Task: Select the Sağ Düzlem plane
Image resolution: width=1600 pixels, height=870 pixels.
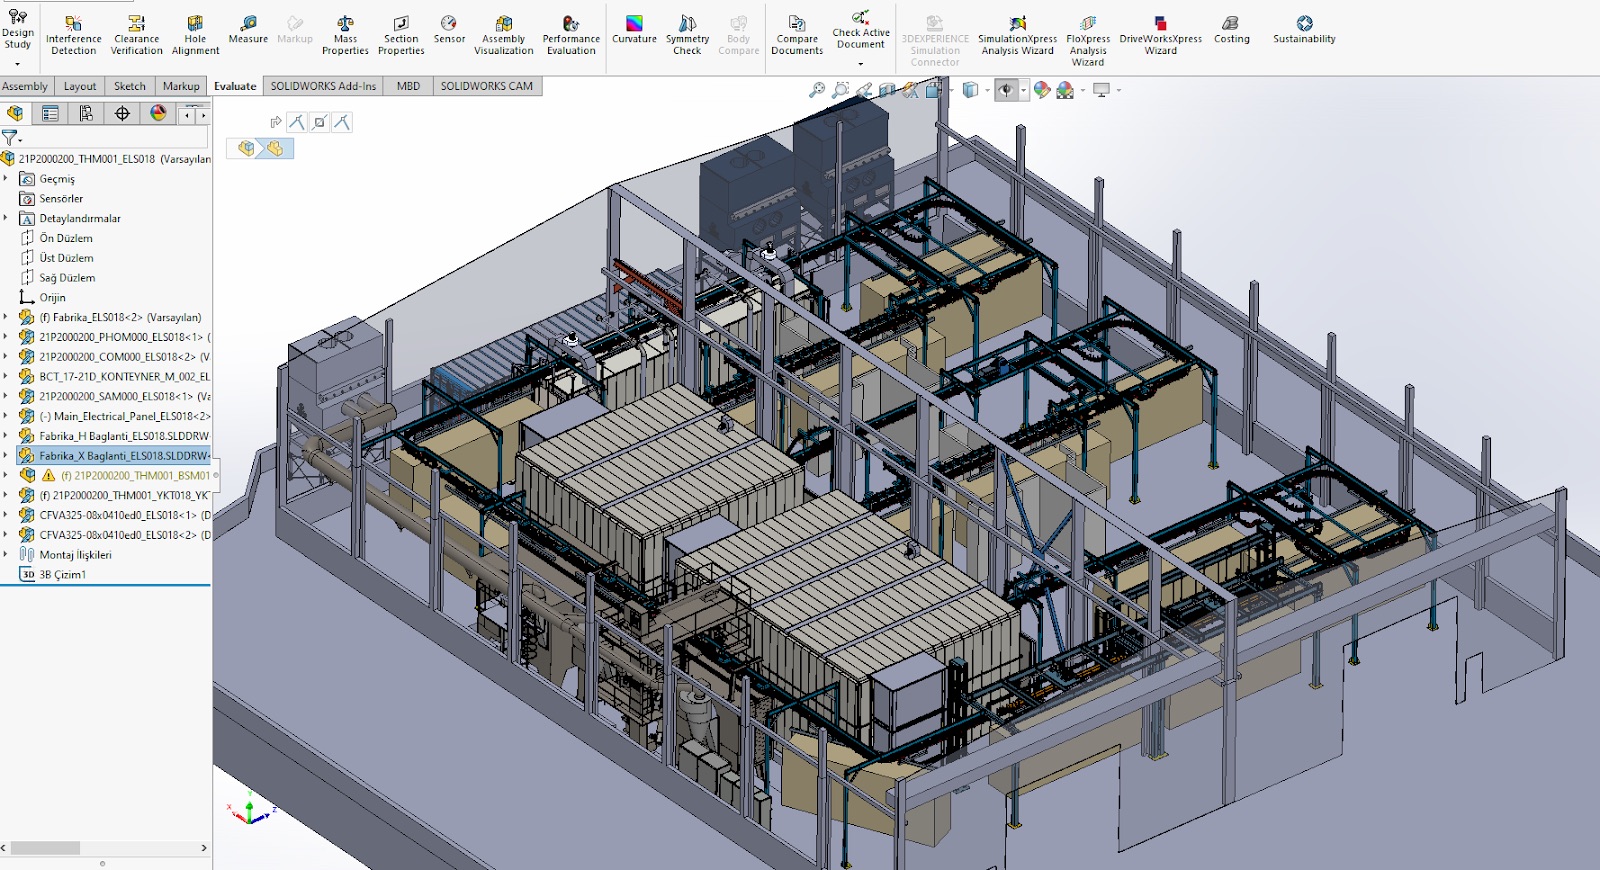Action: 67,278
